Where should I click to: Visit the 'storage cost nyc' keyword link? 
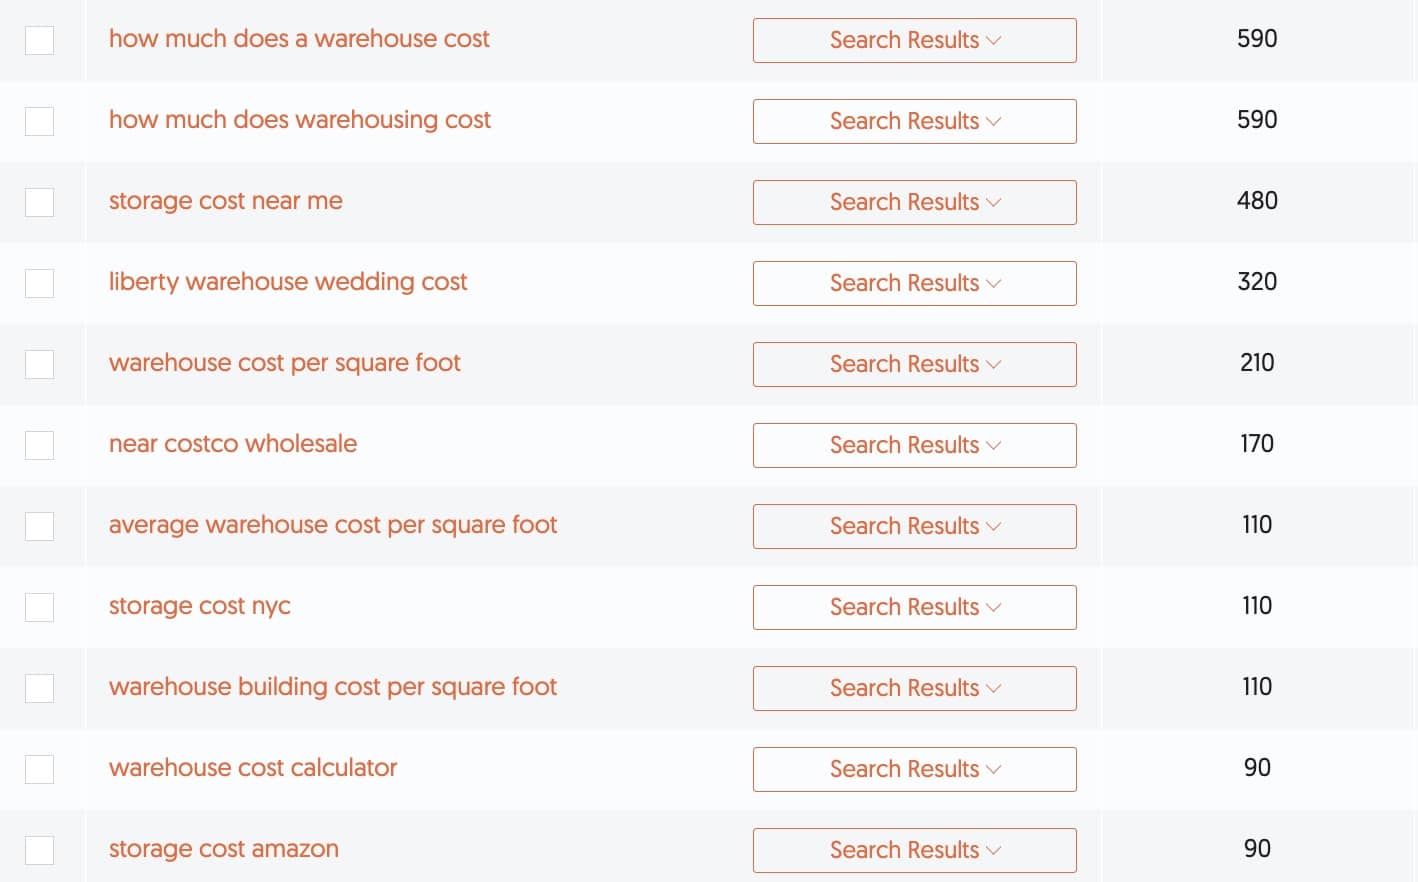coord(200,606)
